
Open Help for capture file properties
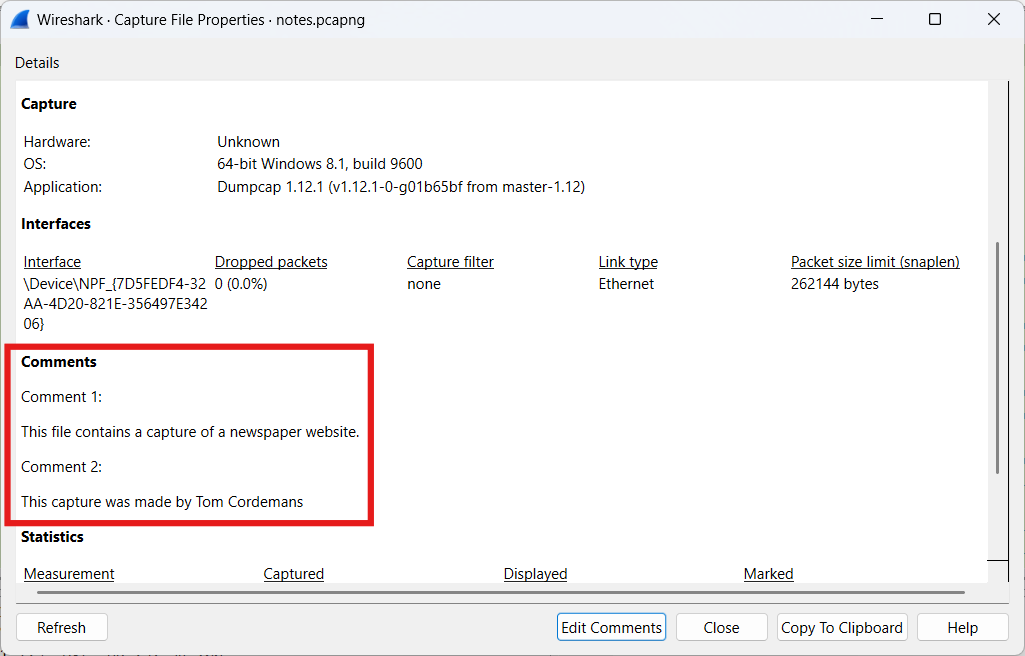962,627
